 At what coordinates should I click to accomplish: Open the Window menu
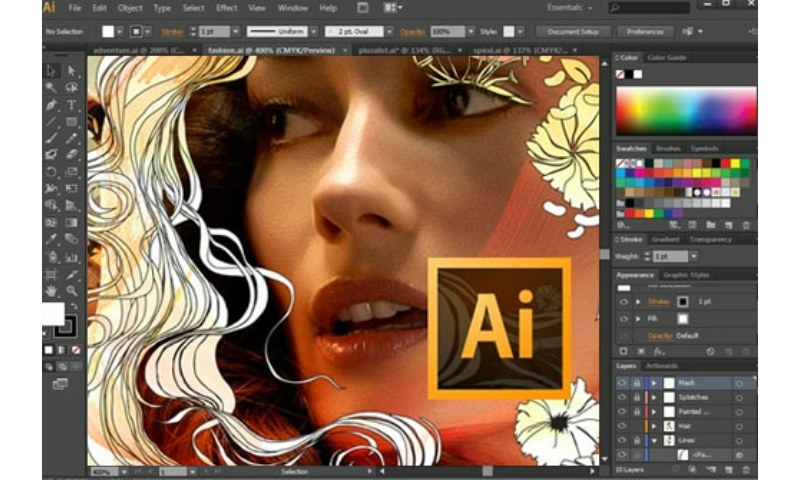click(x=292, y=8)
